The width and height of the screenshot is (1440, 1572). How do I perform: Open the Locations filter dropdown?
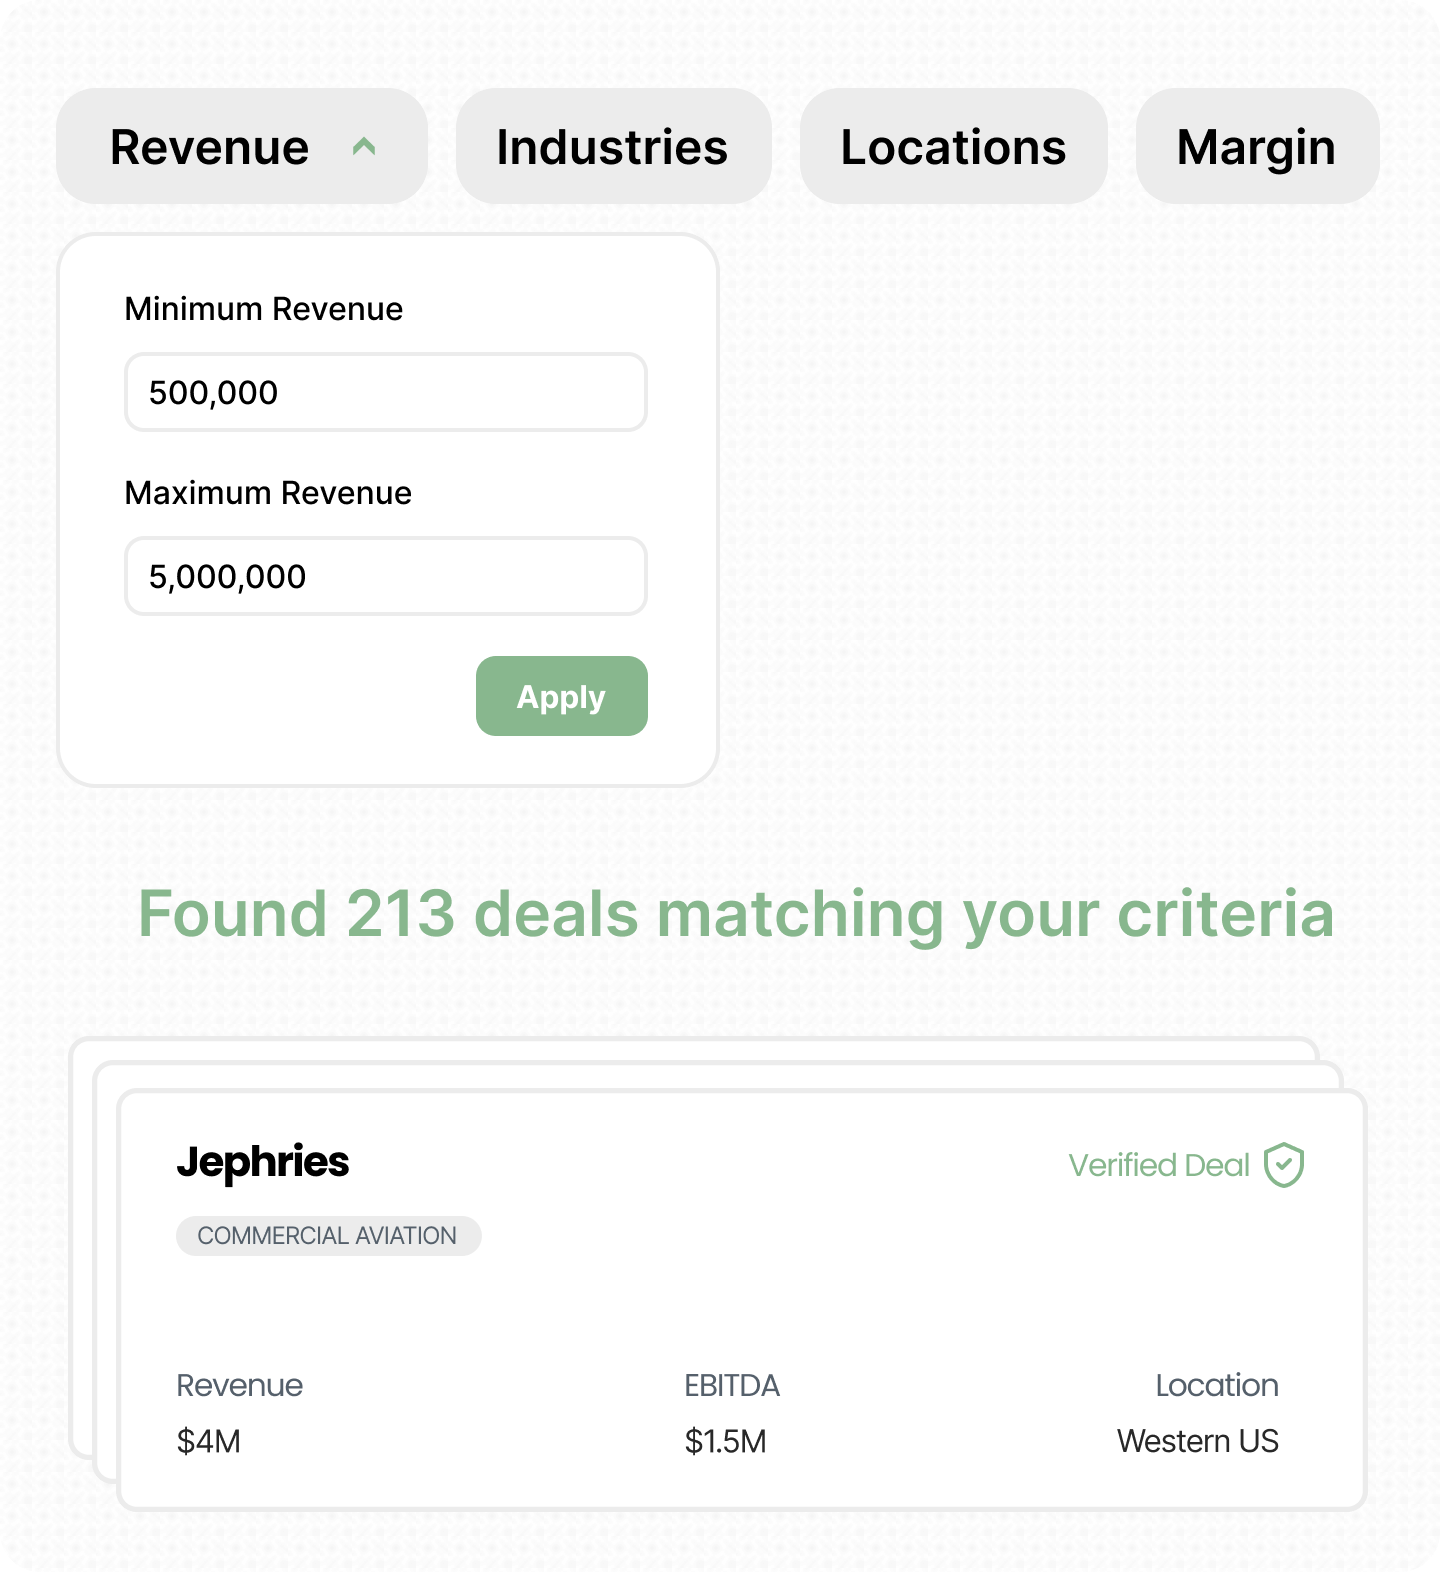(953, 147)
